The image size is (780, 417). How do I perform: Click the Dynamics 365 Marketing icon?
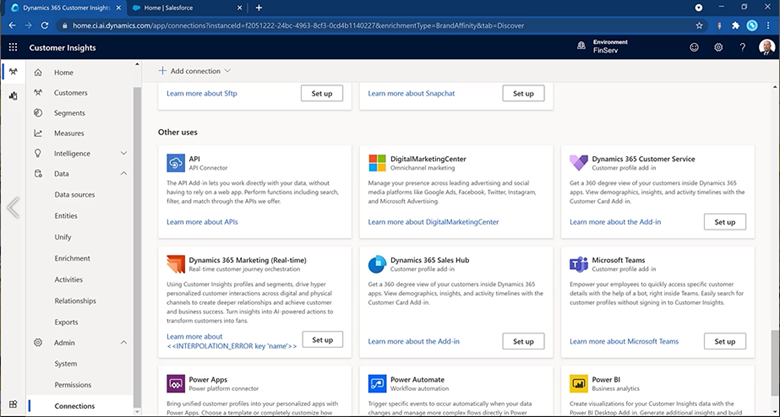pos(176,264)
